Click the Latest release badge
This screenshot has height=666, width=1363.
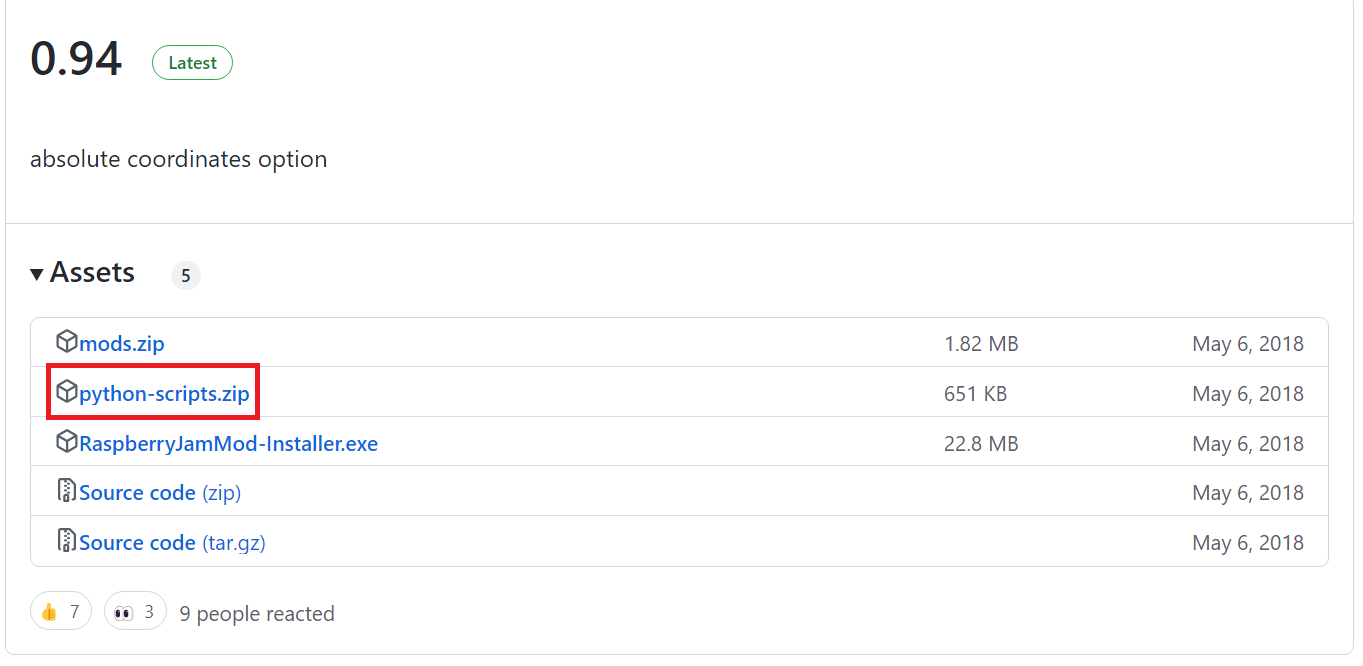coord(192,63)
